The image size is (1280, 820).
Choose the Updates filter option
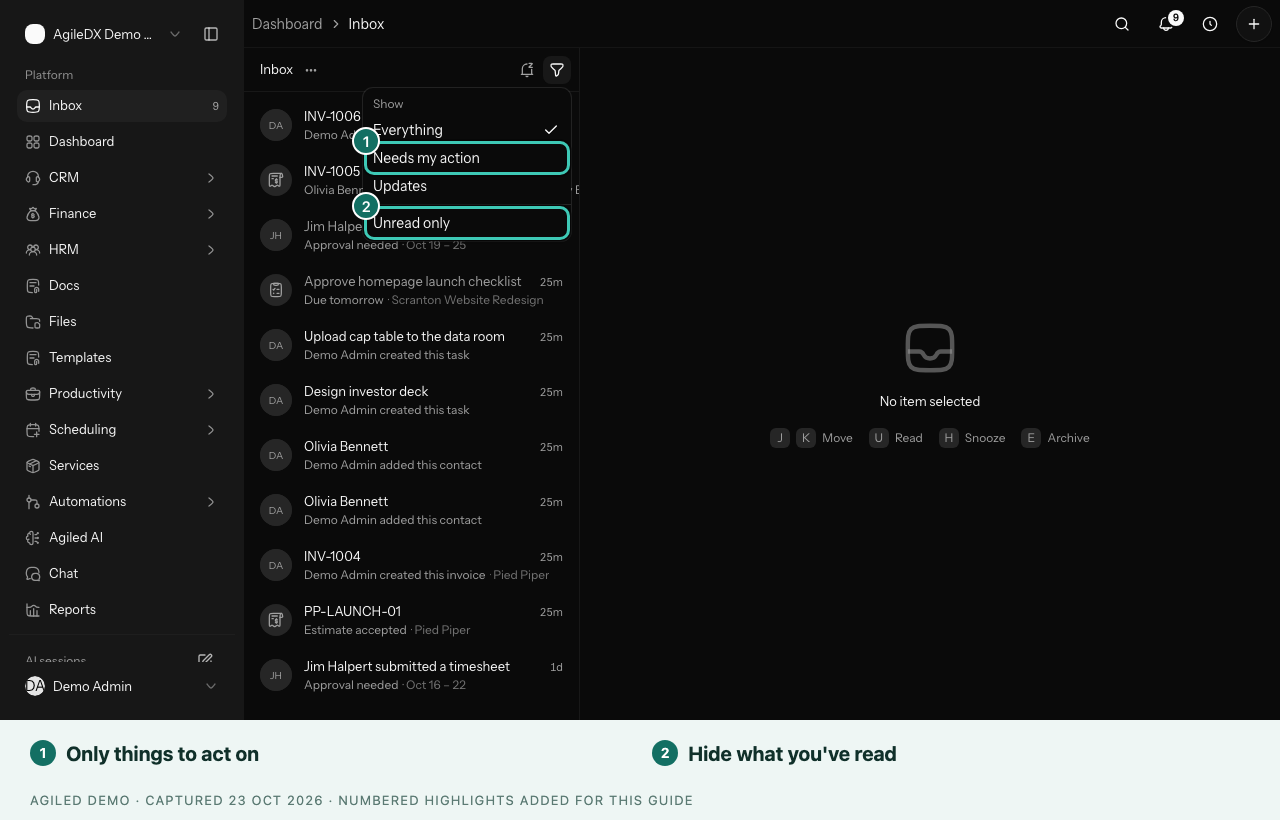tap(467, 186)
